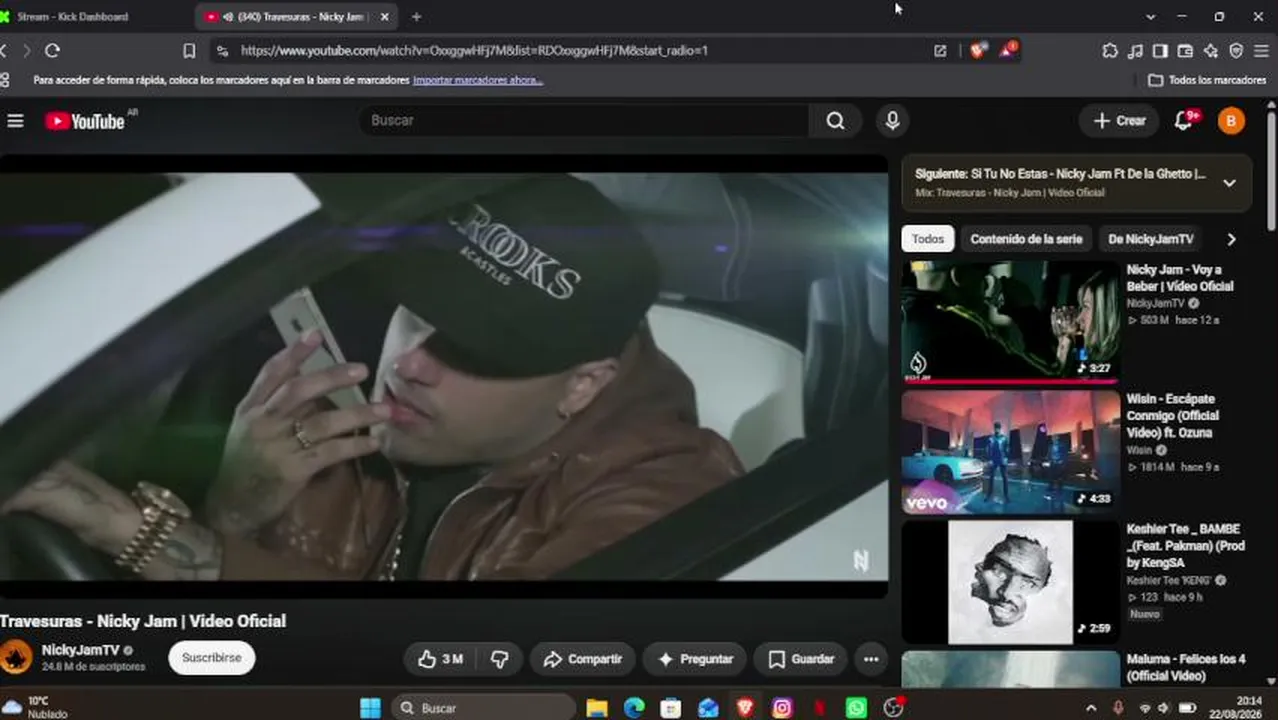Viewport: 1278px width, 720px height.
Task: Select the De NickyJamTV chip
Action: (x=1151, y=239)
